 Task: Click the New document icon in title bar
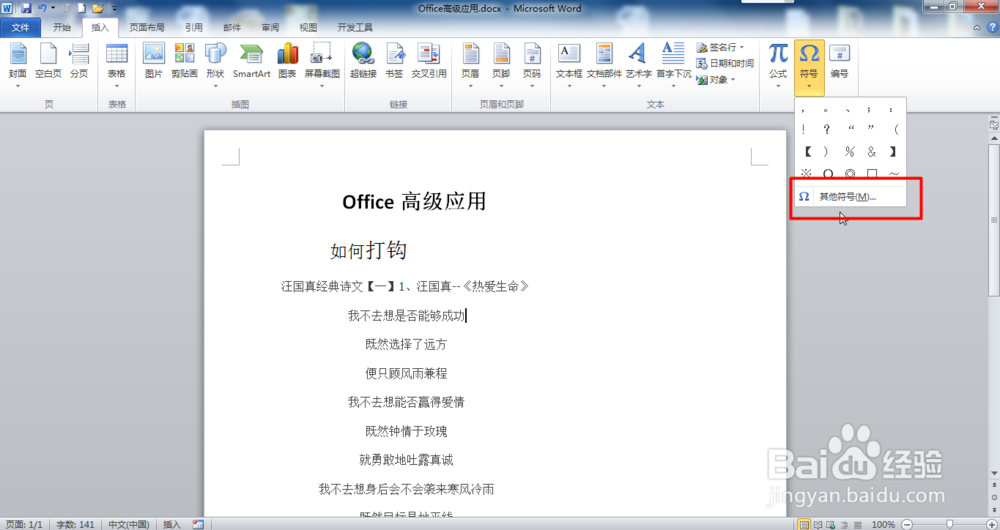(x=82, y=8)
